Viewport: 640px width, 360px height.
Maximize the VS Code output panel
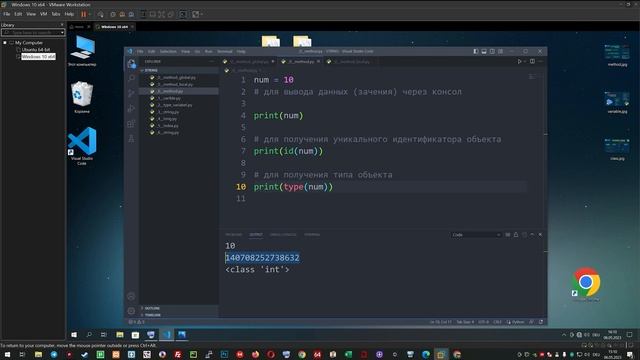click(x=532, y=235)
